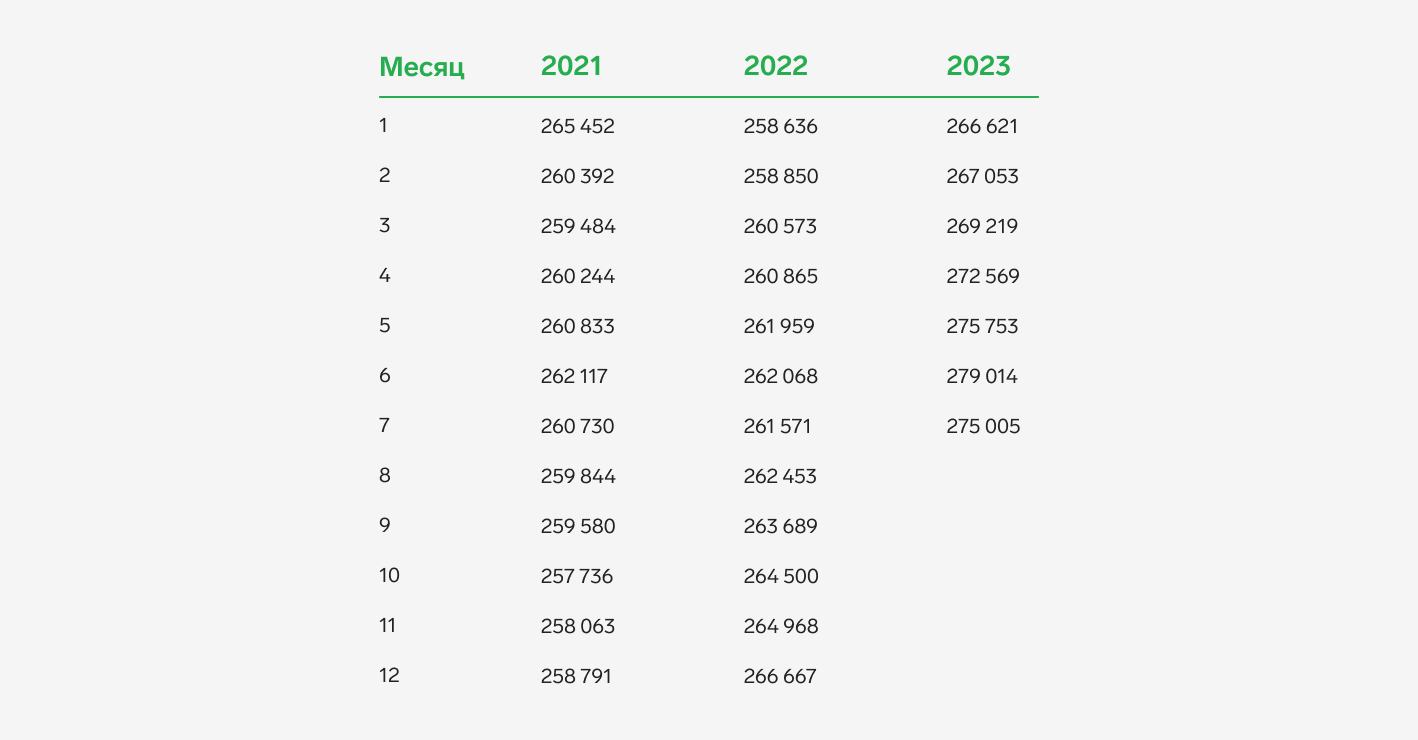Select the value 258 636 for month 1
Viewport: 1418px width, 740px height.
point(780,127)
